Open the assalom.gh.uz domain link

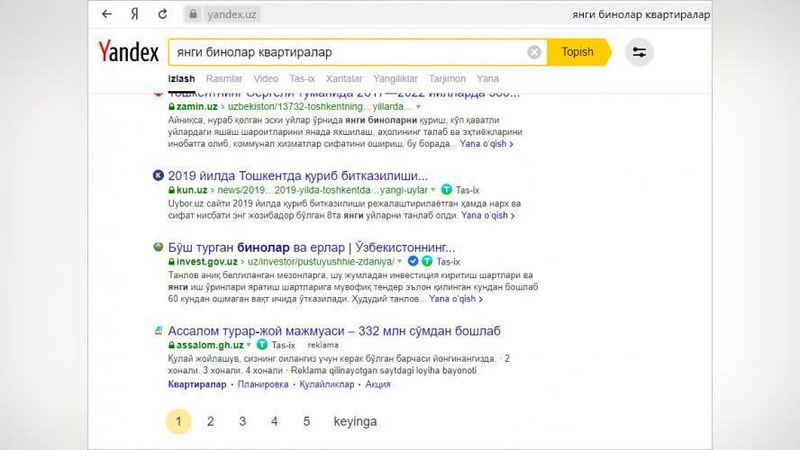click(x=210, y=345)
